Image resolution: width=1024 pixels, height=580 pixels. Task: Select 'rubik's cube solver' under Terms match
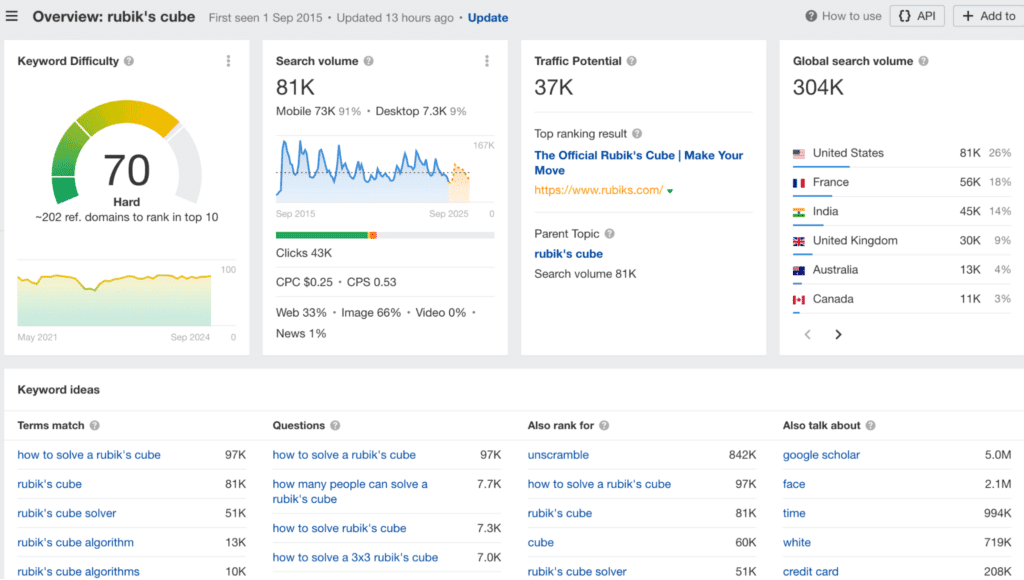click(x=67, y=513)
